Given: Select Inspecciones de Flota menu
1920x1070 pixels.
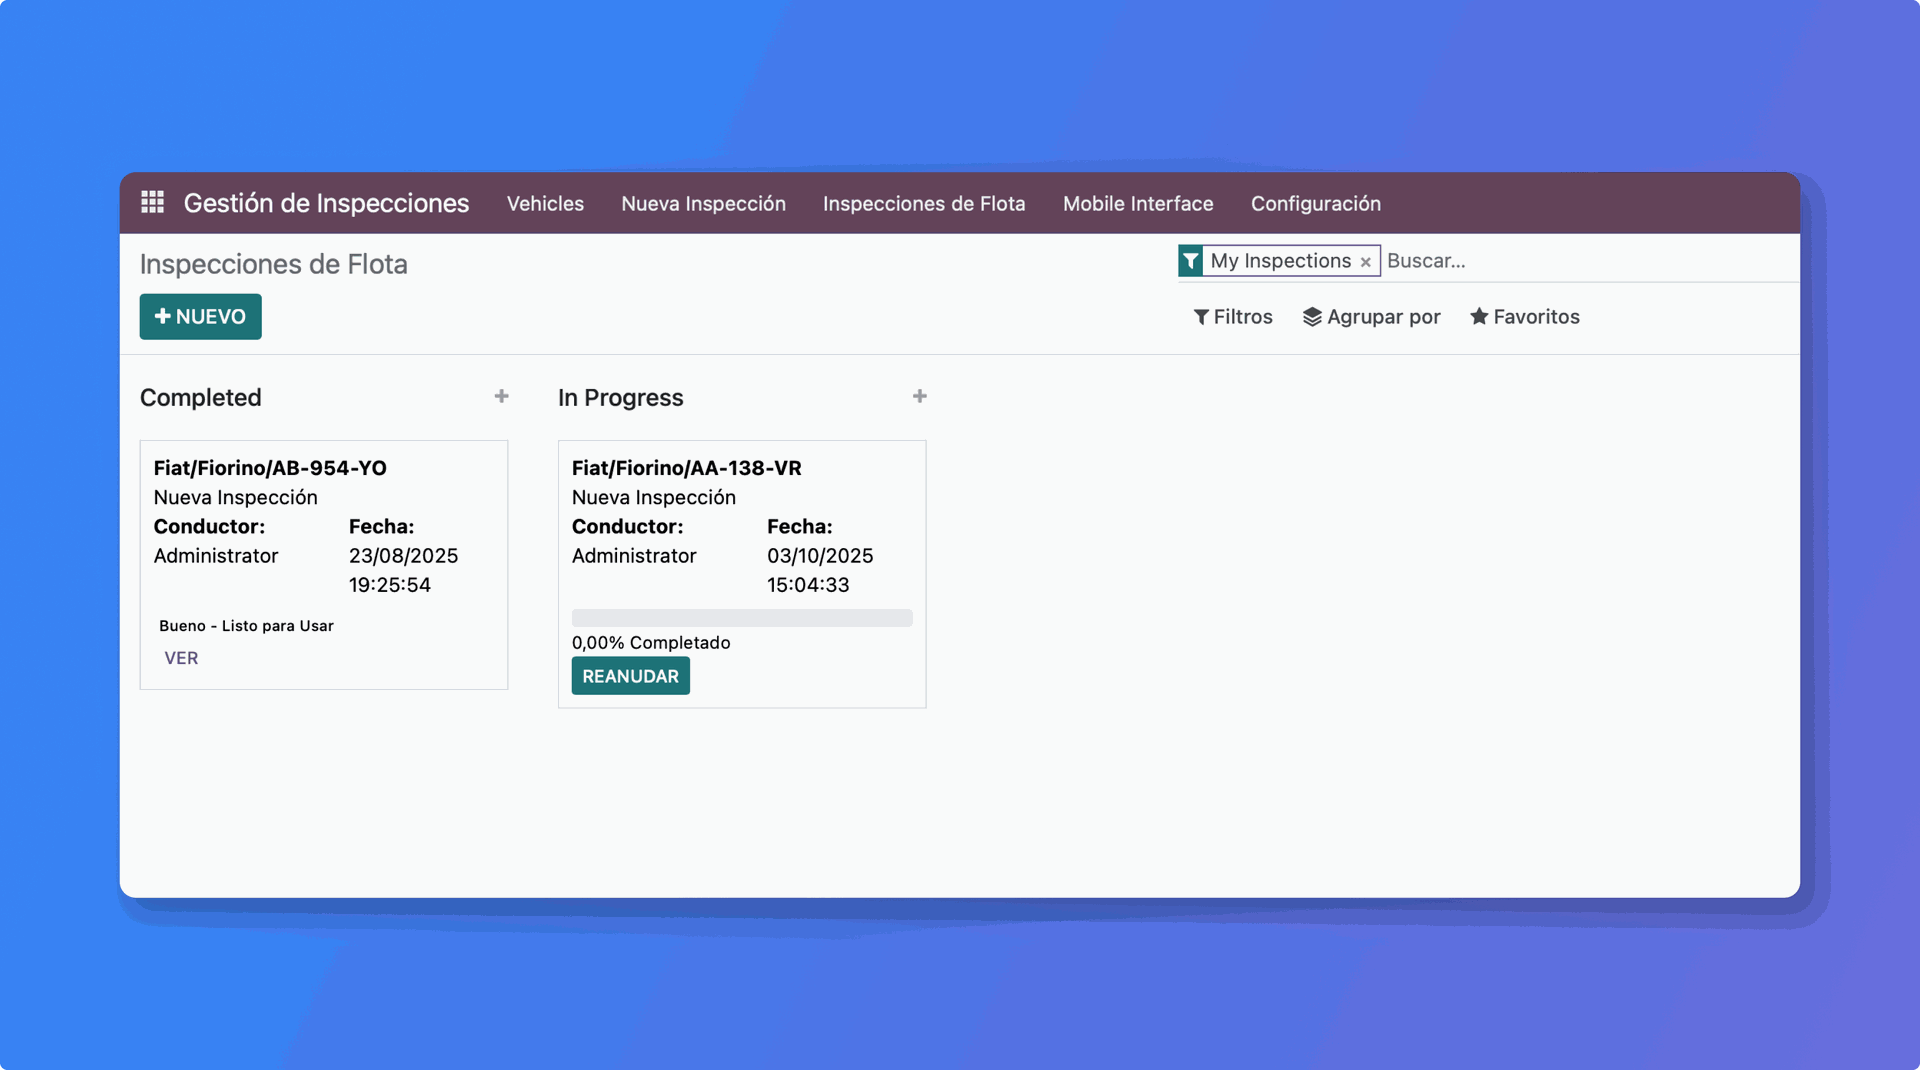Looking at the screenshot, I should coord(924,204).
